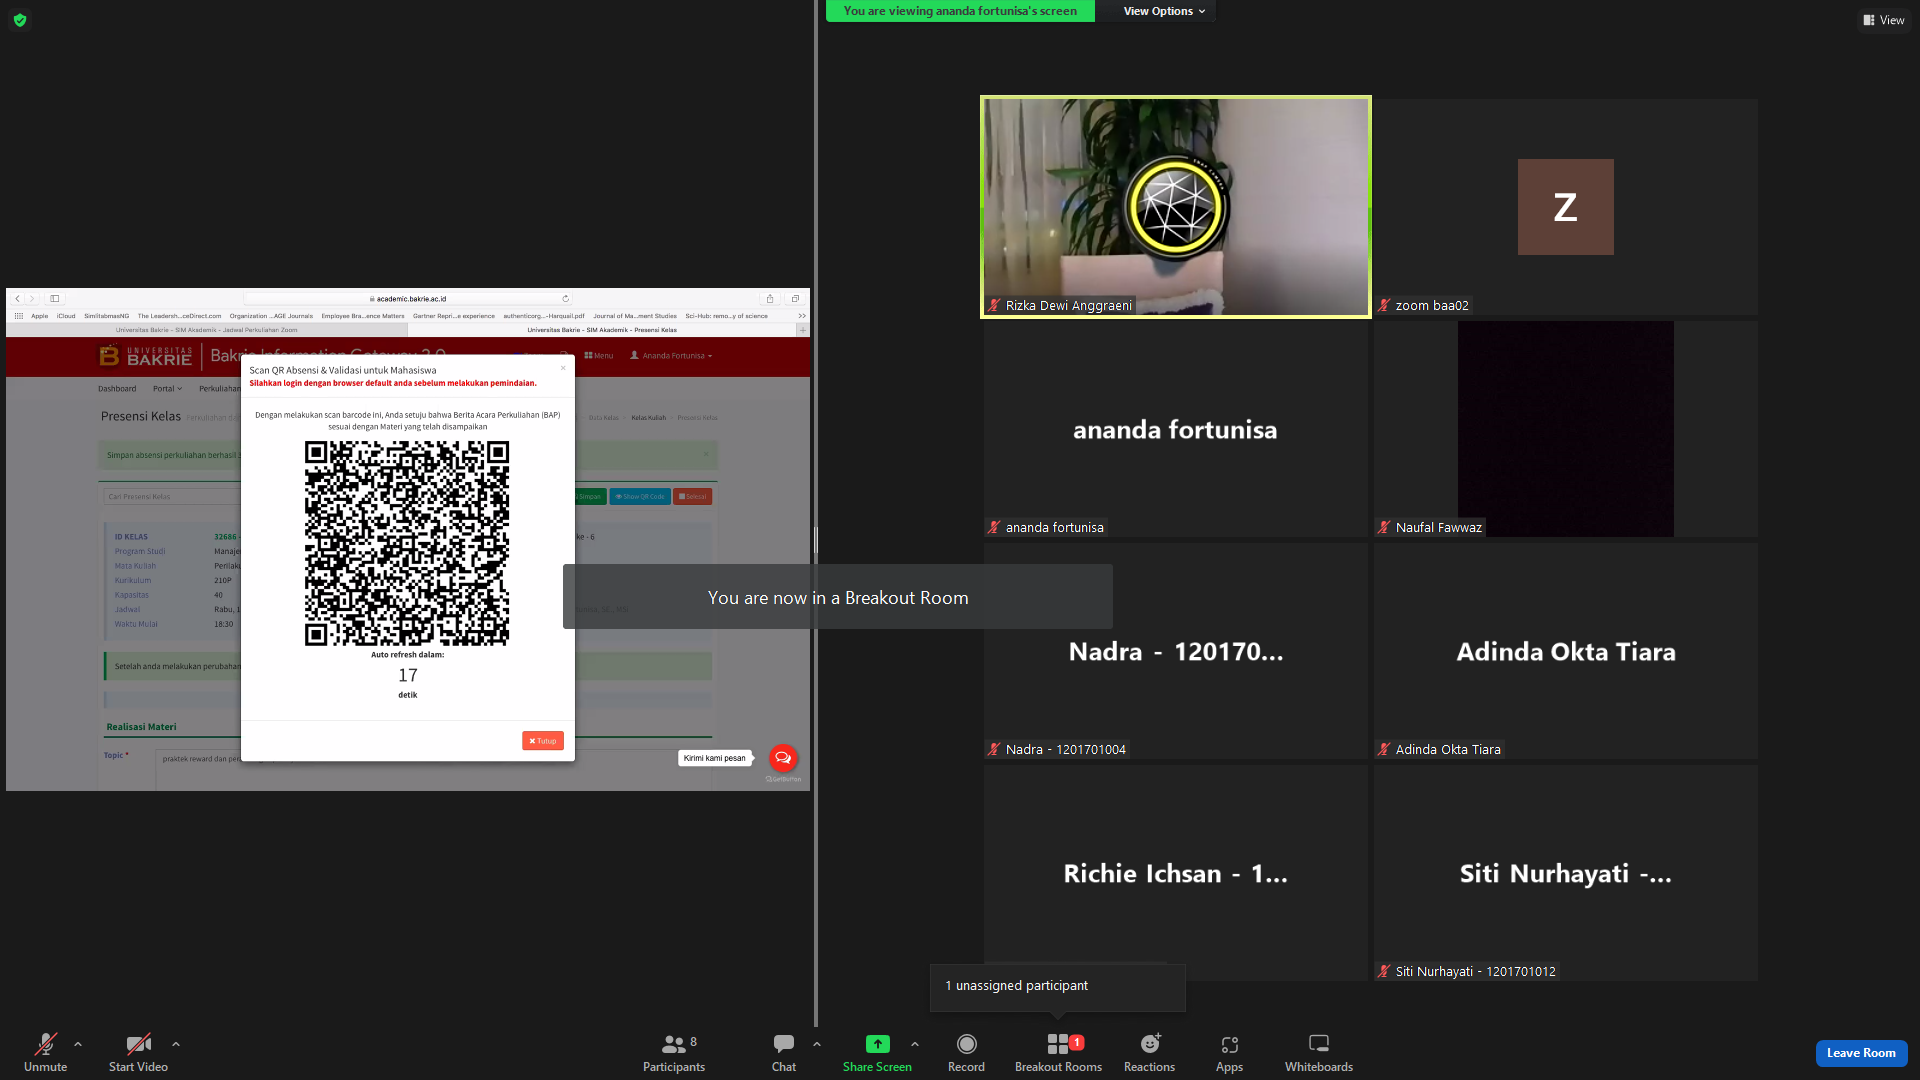This screenshot has width=1920, height=1080.
Task: Open the Participants panel
Action: click(x=674, y=1052)
